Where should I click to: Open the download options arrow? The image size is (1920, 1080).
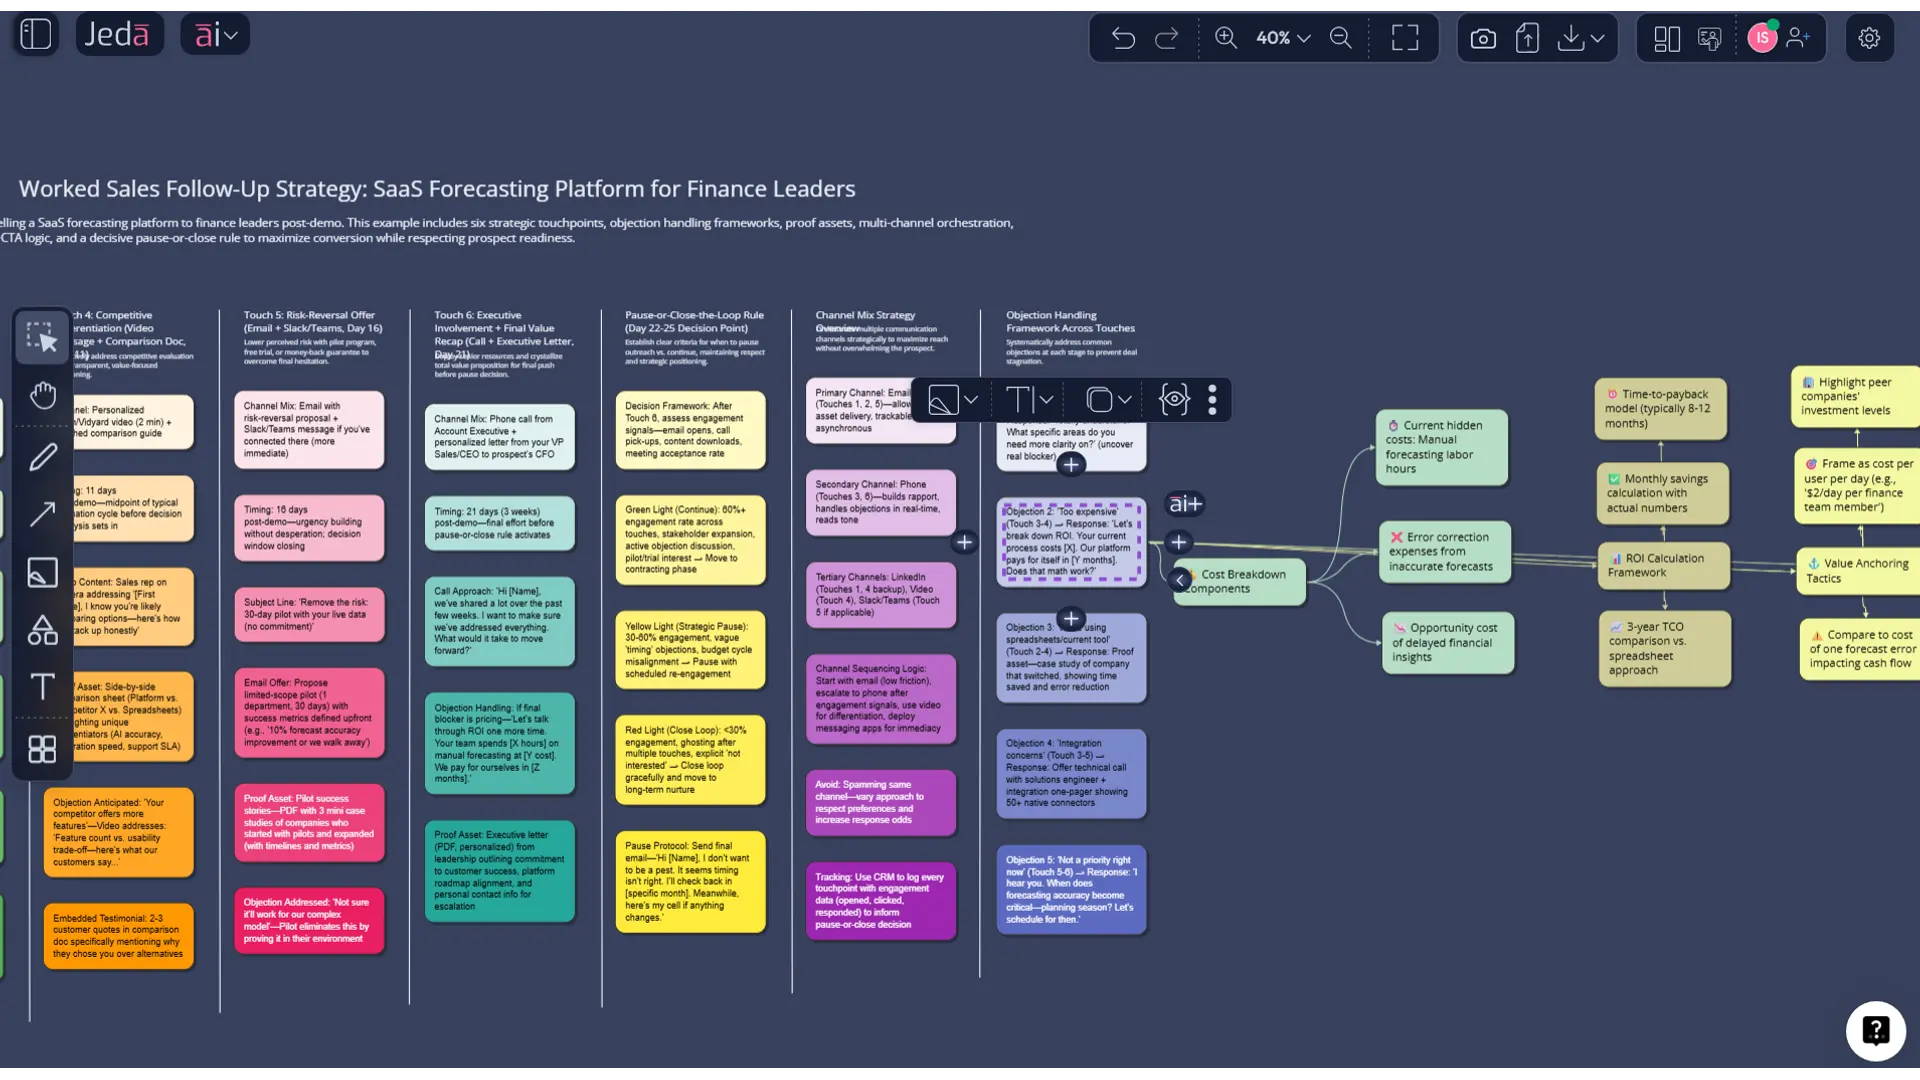tap(1598, 38)
